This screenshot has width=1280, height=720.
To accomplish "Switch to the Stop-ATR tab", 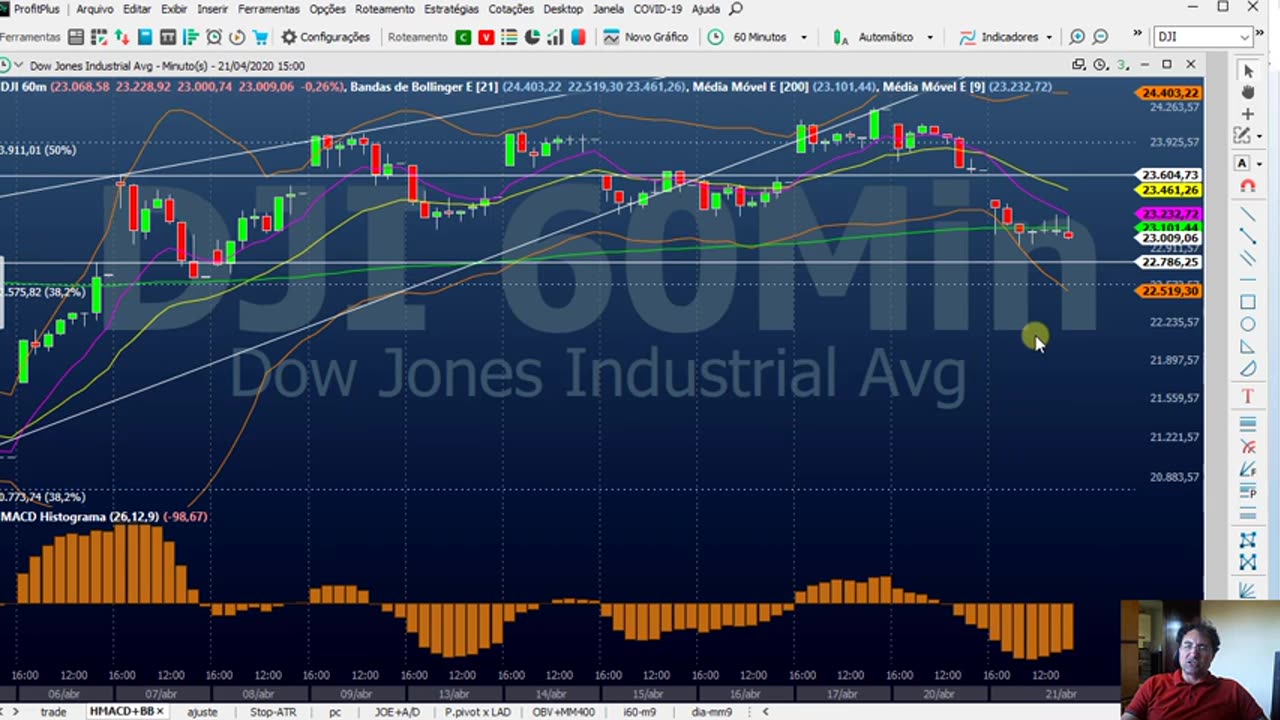I will [273, 712].
